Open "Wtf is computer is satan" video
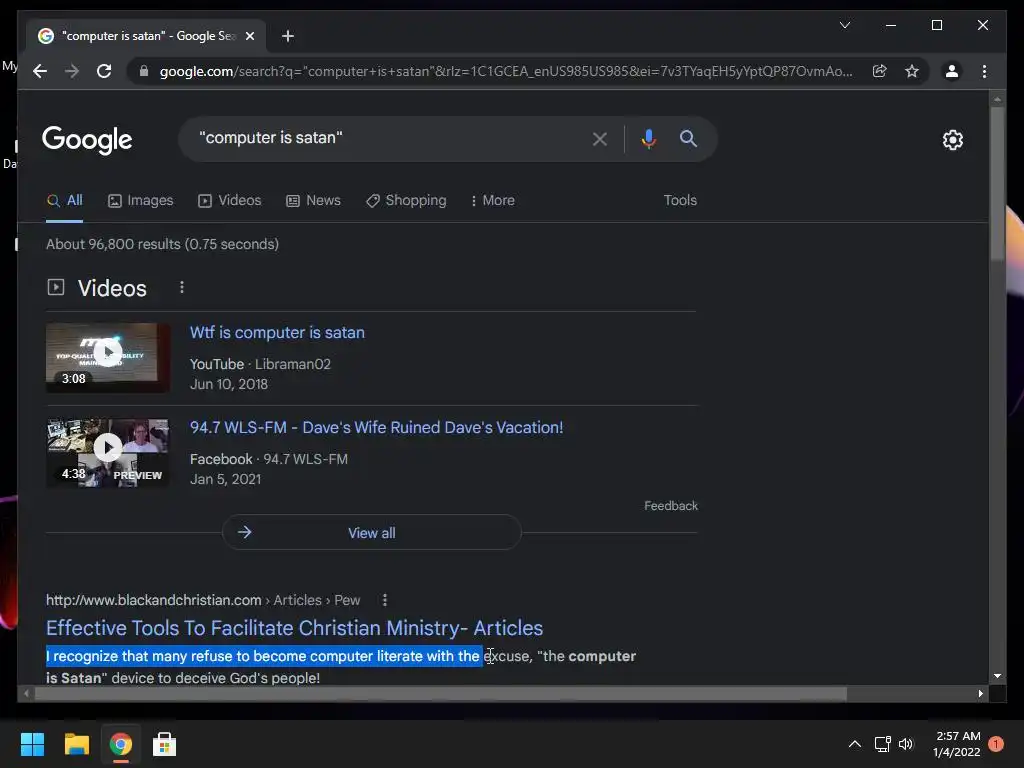 [277, 332]
